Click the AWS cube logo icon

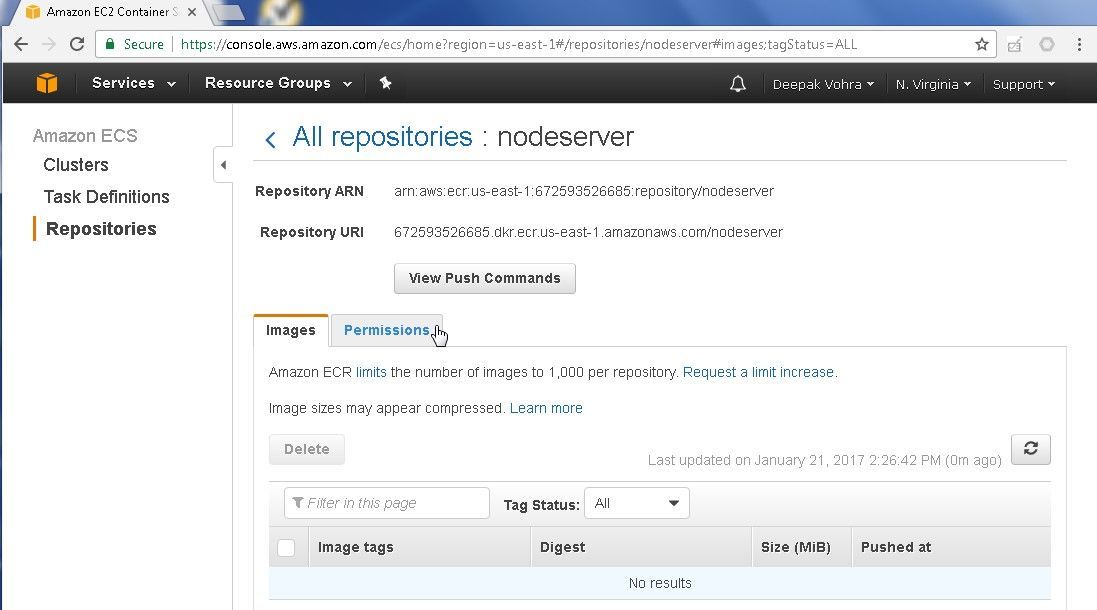tap(47, 83)
